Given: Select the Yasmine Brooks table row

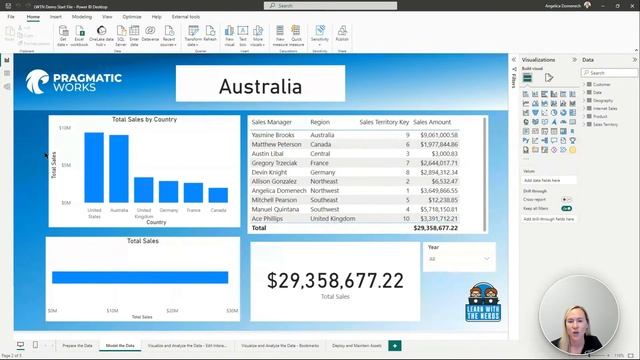Looking at the screenshot, I should 354,135.
